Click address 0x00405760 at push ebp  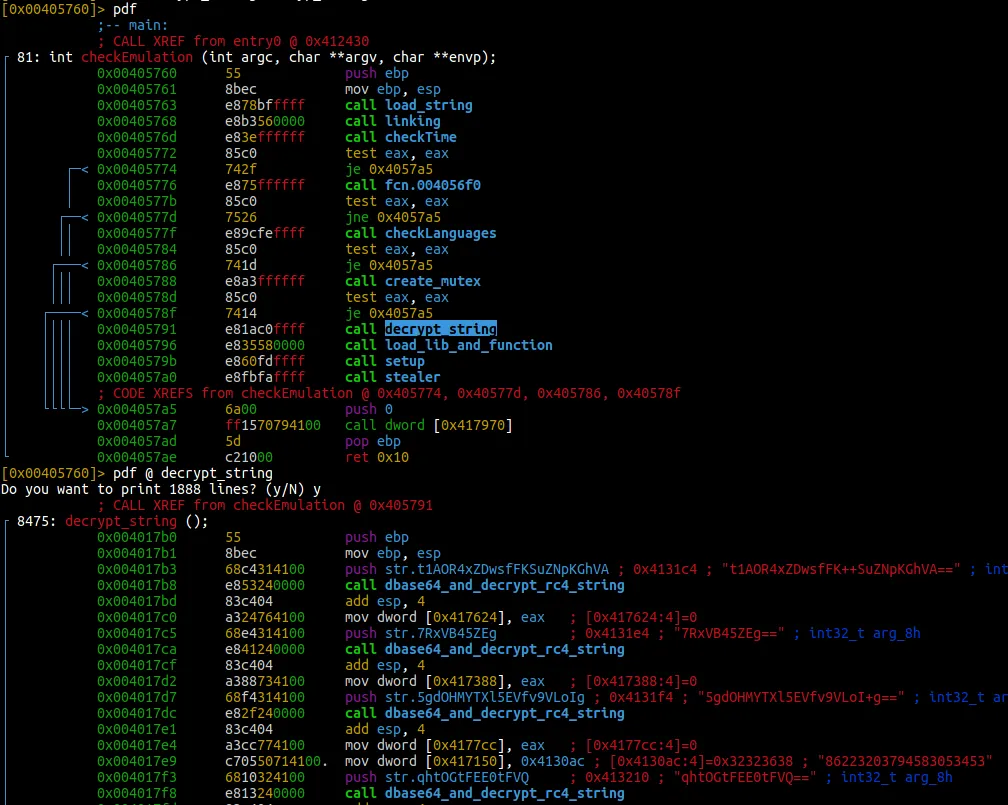pyautogui.click(x=137, y=73)
